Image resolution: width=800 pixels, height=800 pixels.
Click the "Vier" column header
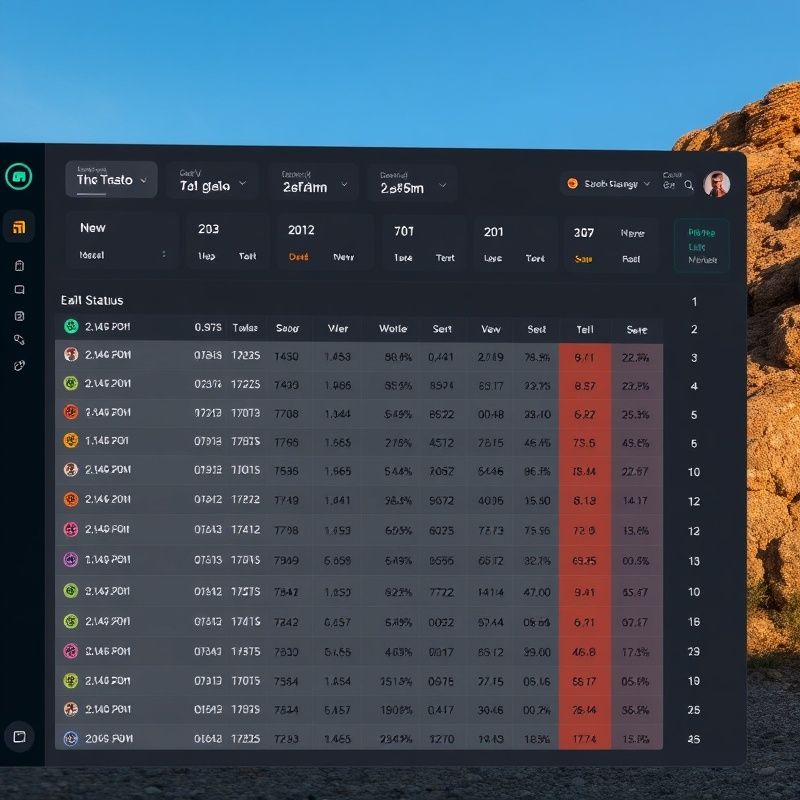tap(338, 329)
